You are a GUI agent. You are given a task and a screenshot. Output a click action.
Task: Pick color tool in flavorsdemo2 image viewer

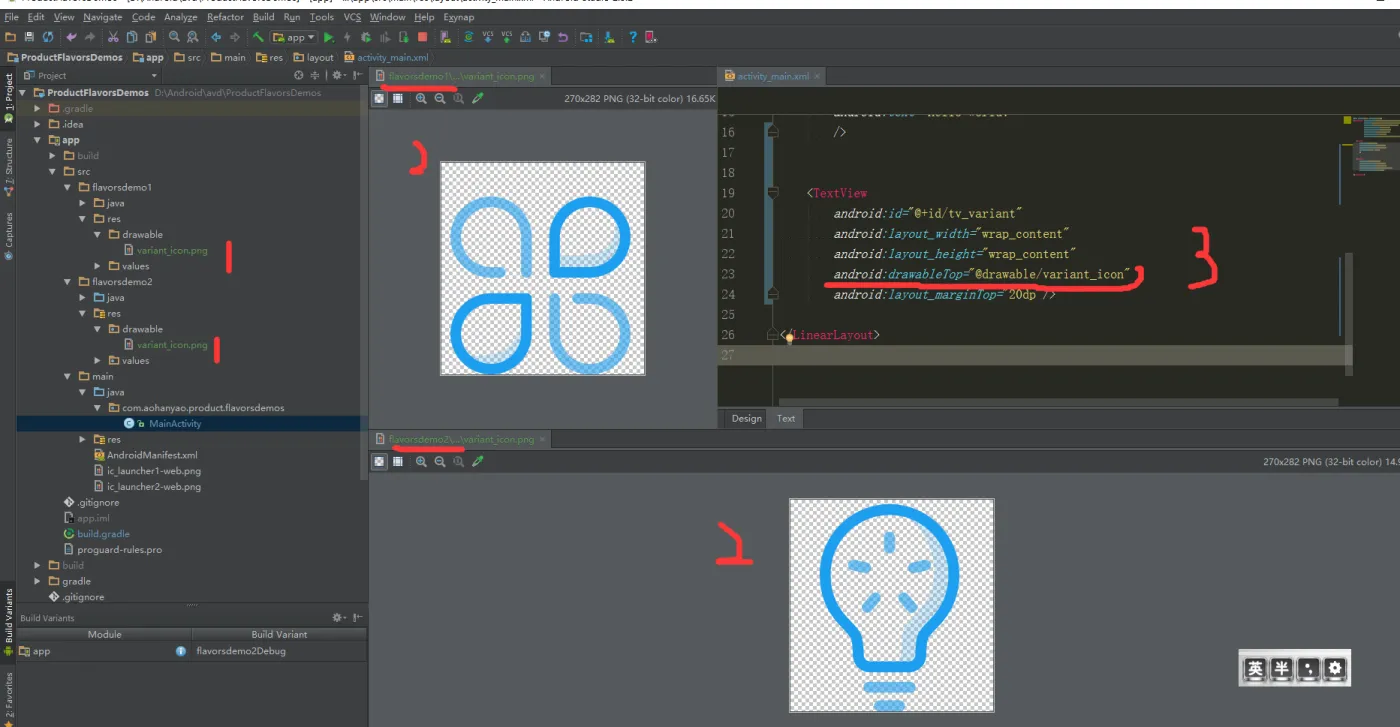pos(478,461)
